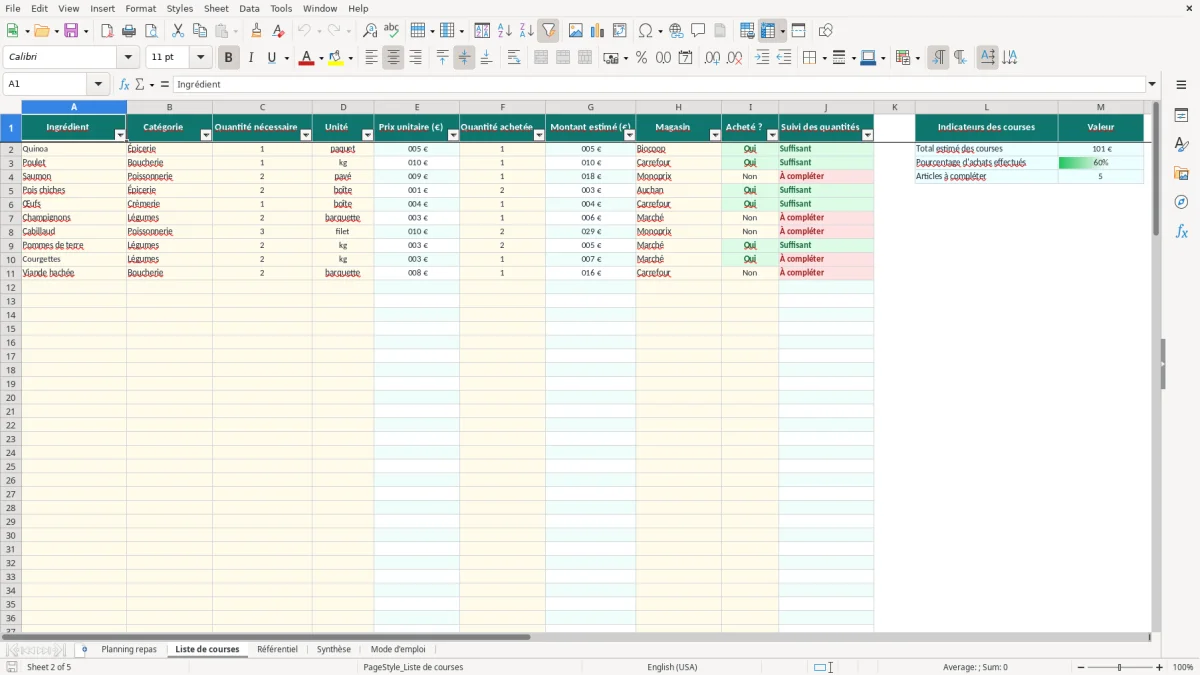Open the Data menu
Viewport: 1200px width, 675px height.
[249, 8]
